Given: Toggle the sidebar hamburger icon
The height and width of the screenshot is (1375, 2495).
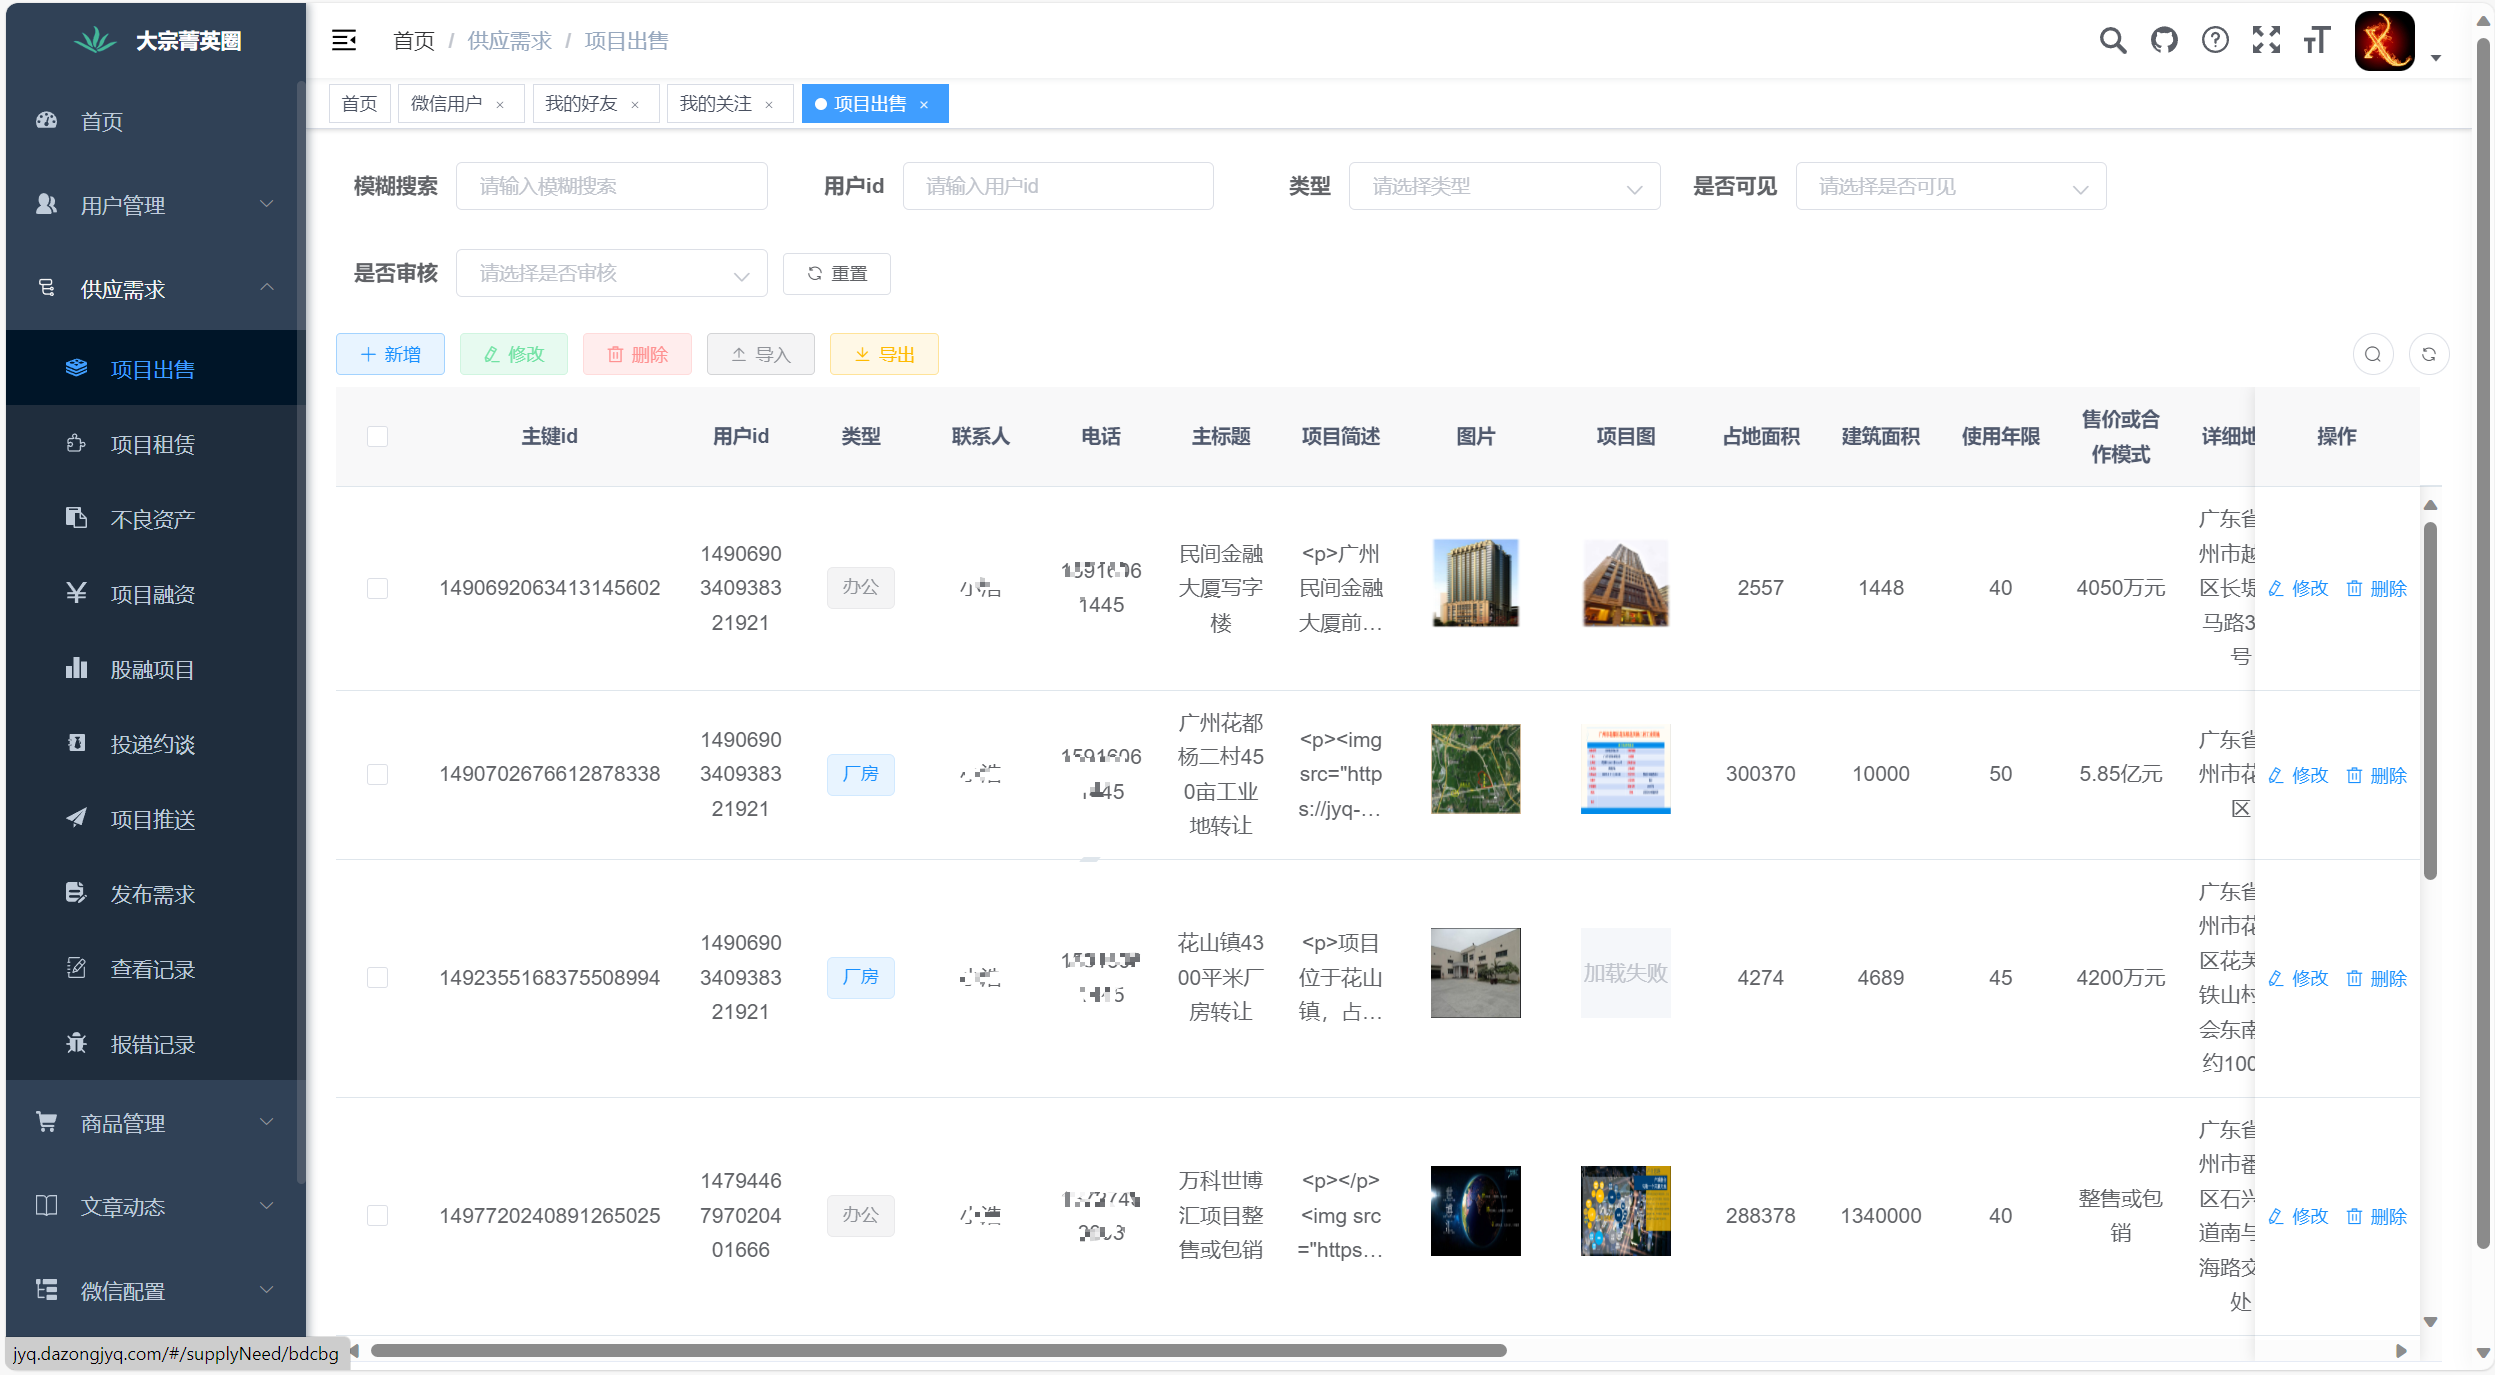Looking at the screenshot, I should [x=343, y=40].
